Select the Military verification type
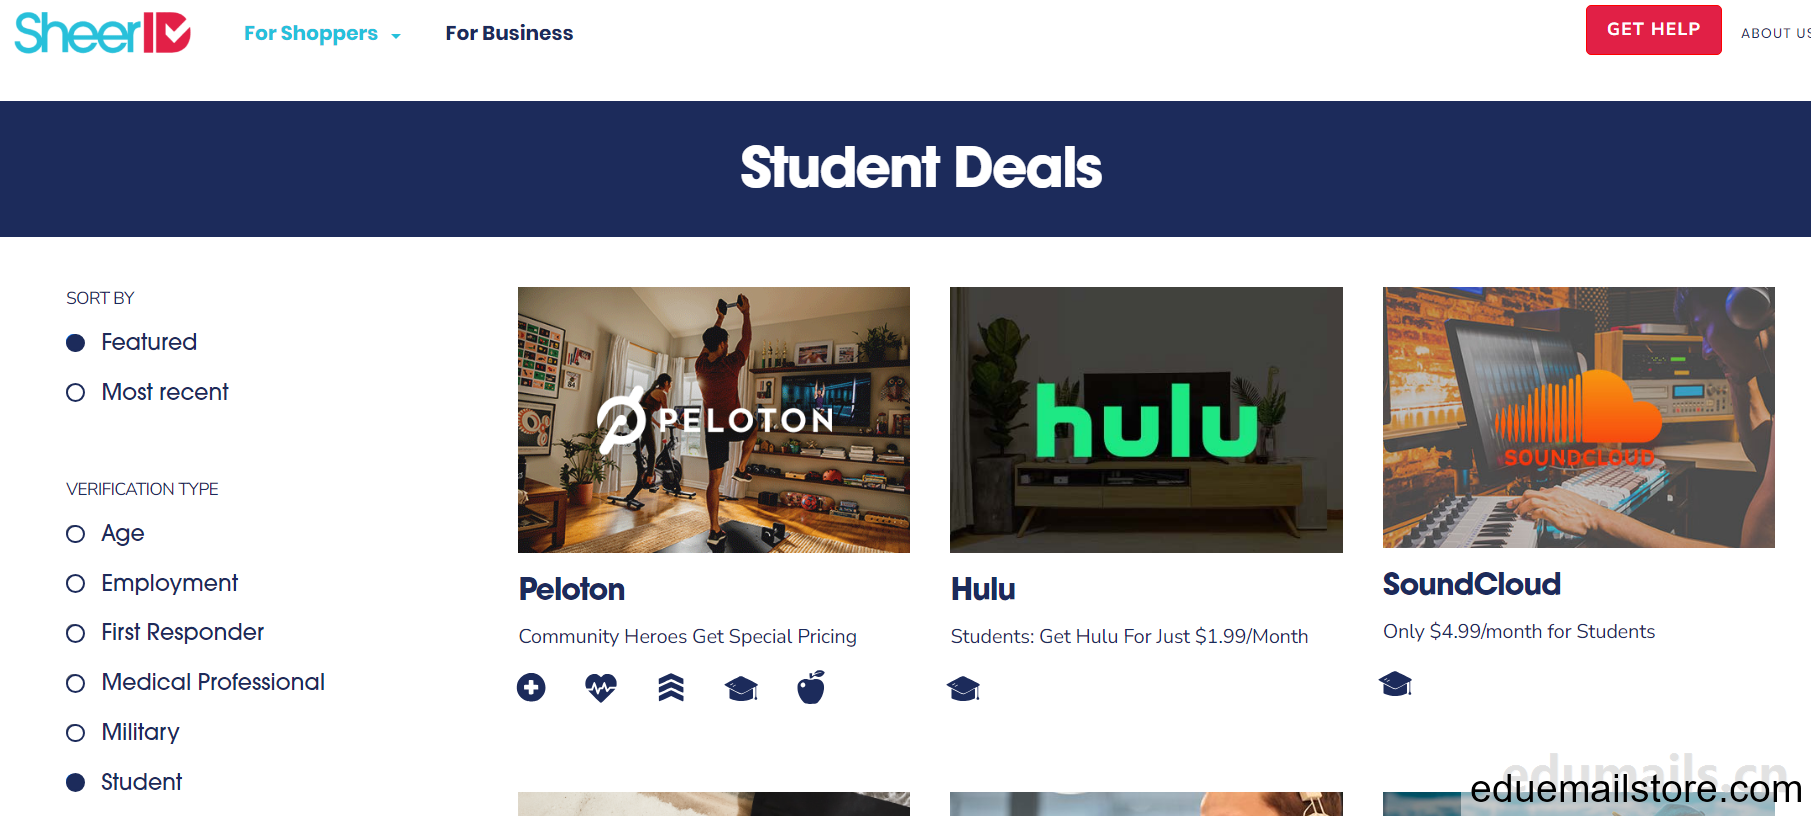Screen dimensions: 1811x816 [123, 732]
